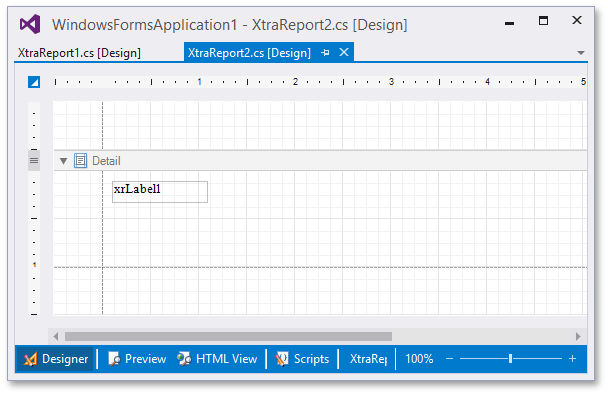Switch to XtraReport1.cs [Design] tab
This screenshot has width=608, height=395.
(79, 53)
